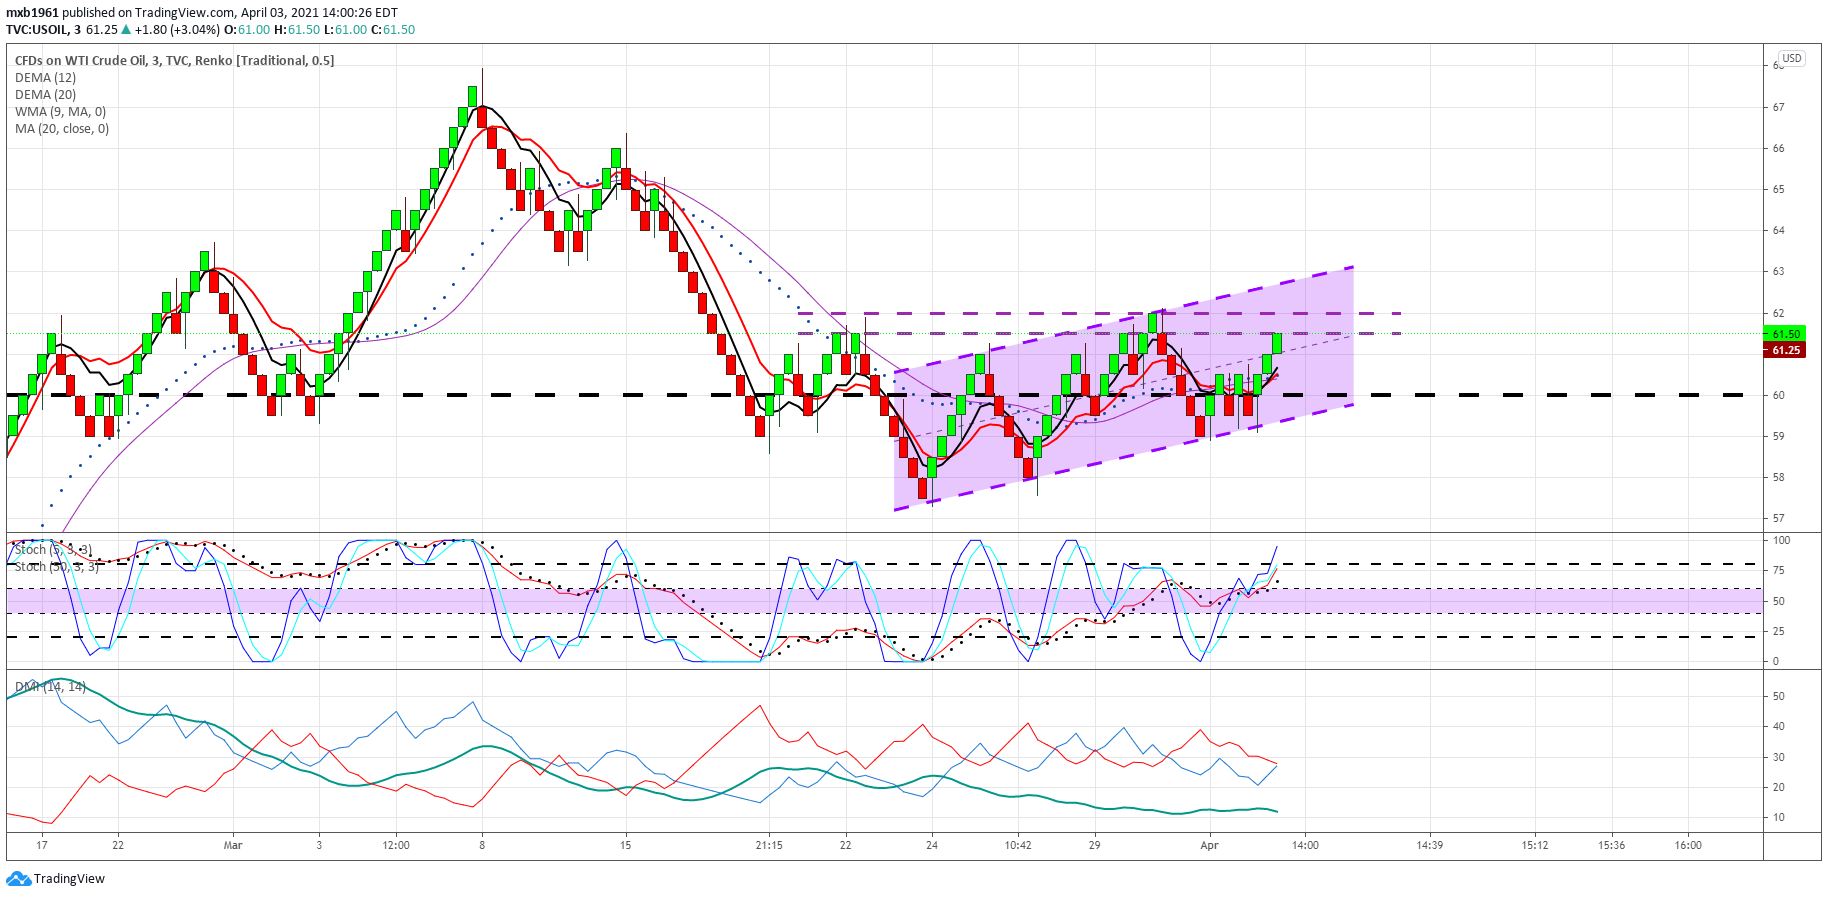Click the O:61.00 open value
The height and width of the screenshot is (897, 1828).
point(247,30)
